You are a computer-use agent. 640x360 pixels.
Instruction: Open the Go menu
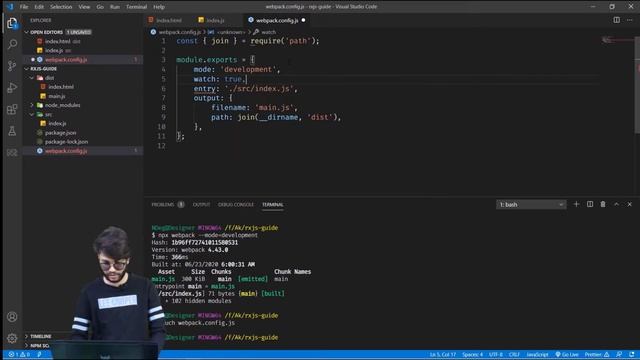click(x=100, y=7)
